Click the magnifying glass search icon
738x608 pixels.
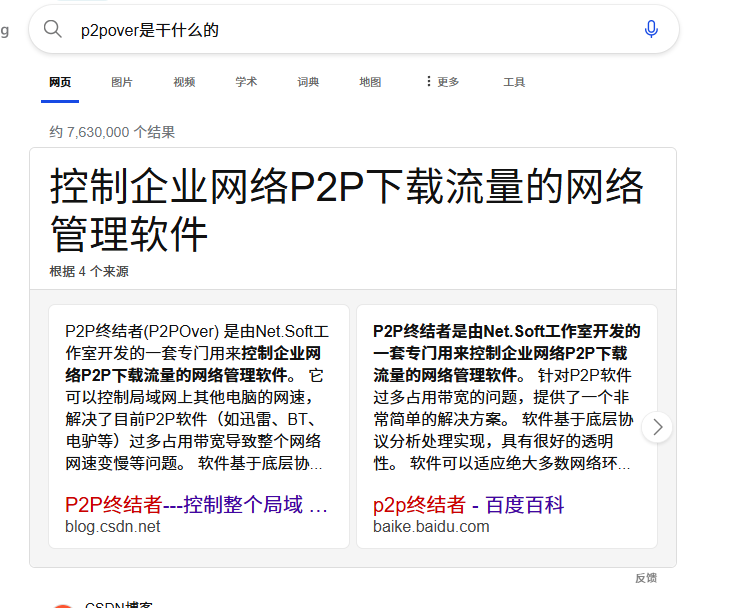[x=52, y=30]
